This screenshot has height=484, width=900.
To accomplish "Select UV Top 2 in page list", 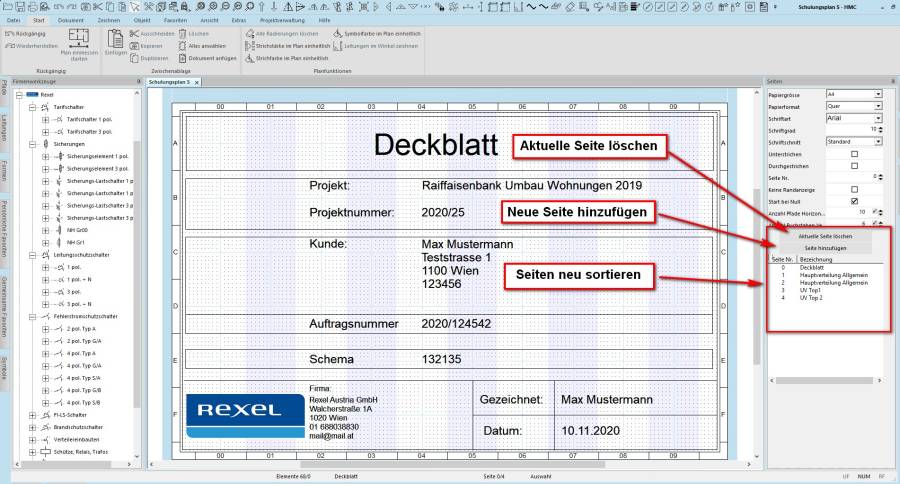I will click(x=813, y=298).
